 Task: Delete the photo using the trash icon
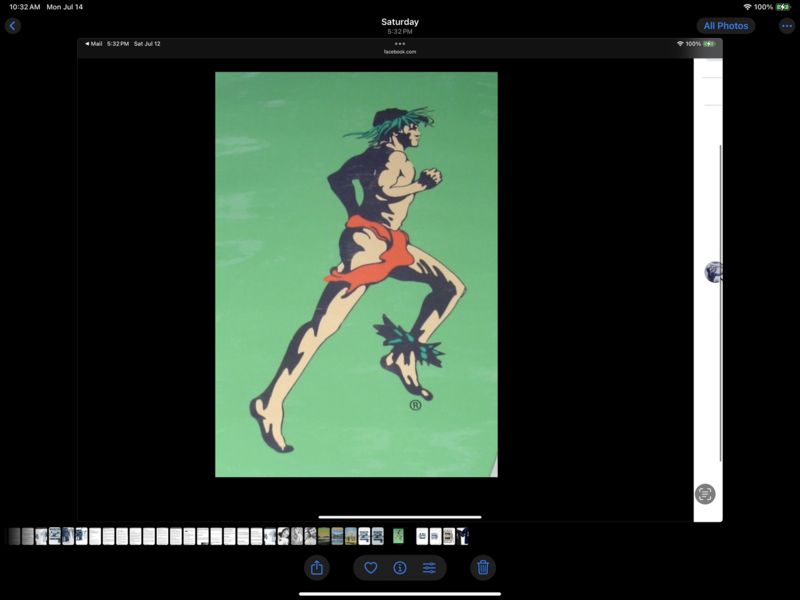tap(483, 568)
